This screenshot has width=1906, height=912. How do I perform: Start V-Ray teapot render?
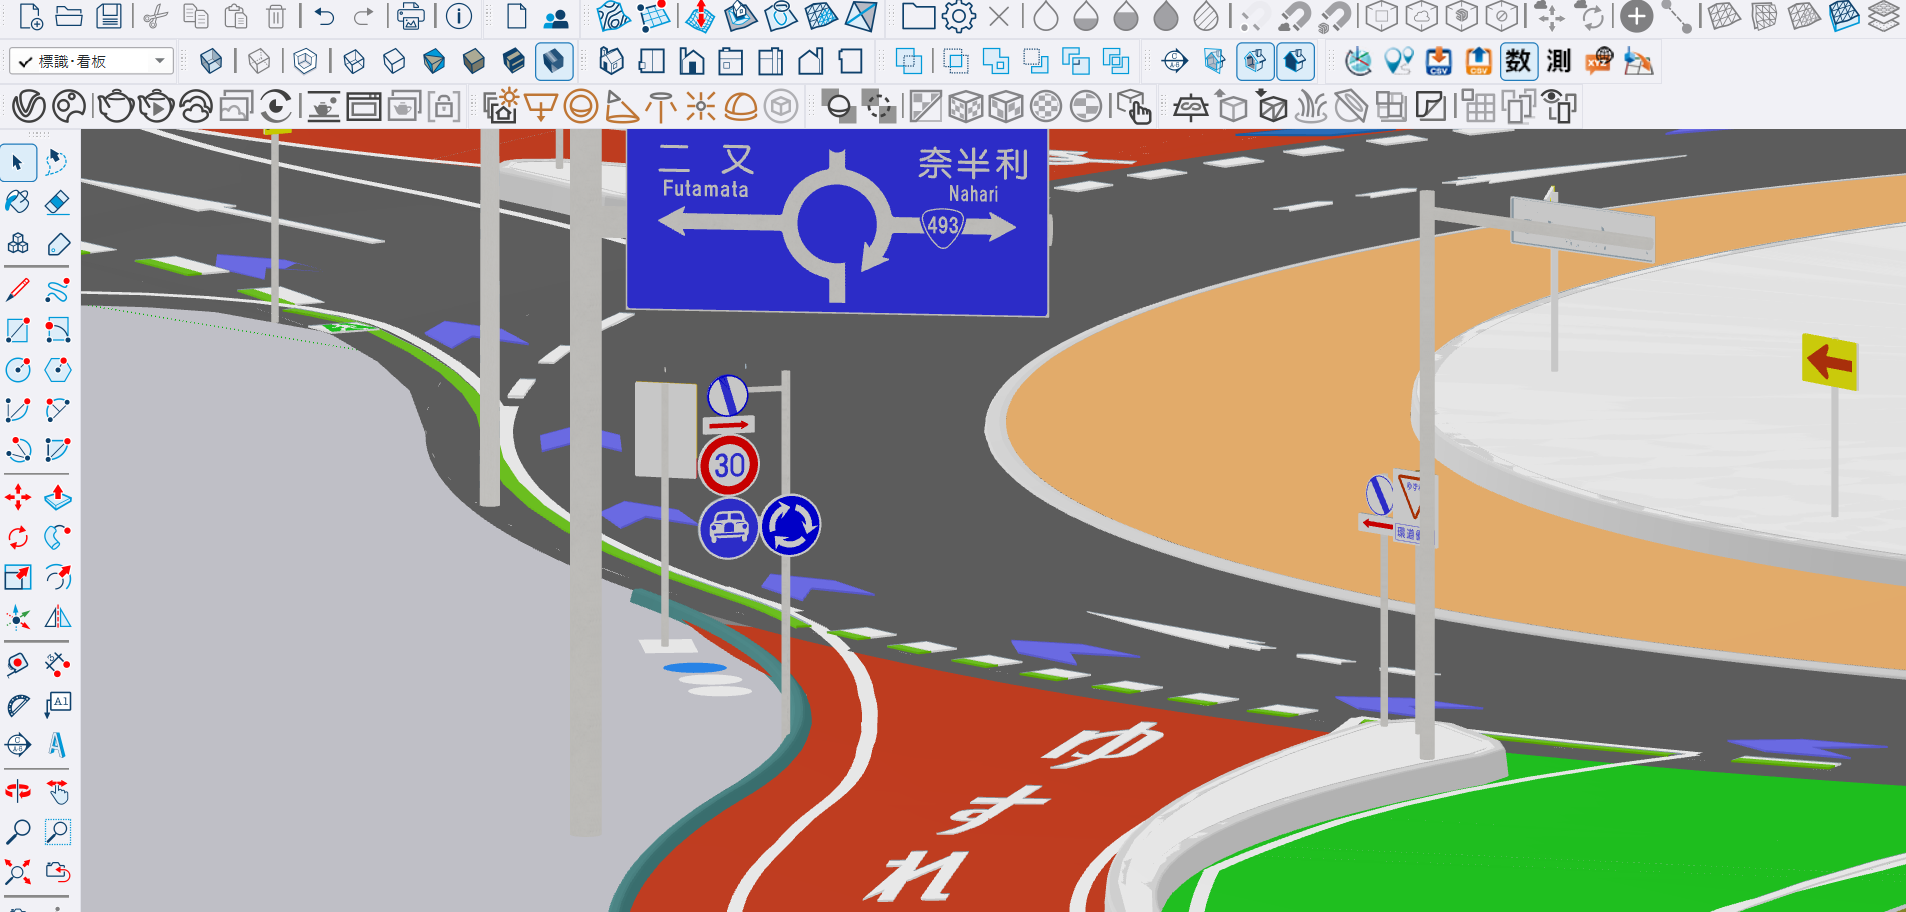click(116, 106)
